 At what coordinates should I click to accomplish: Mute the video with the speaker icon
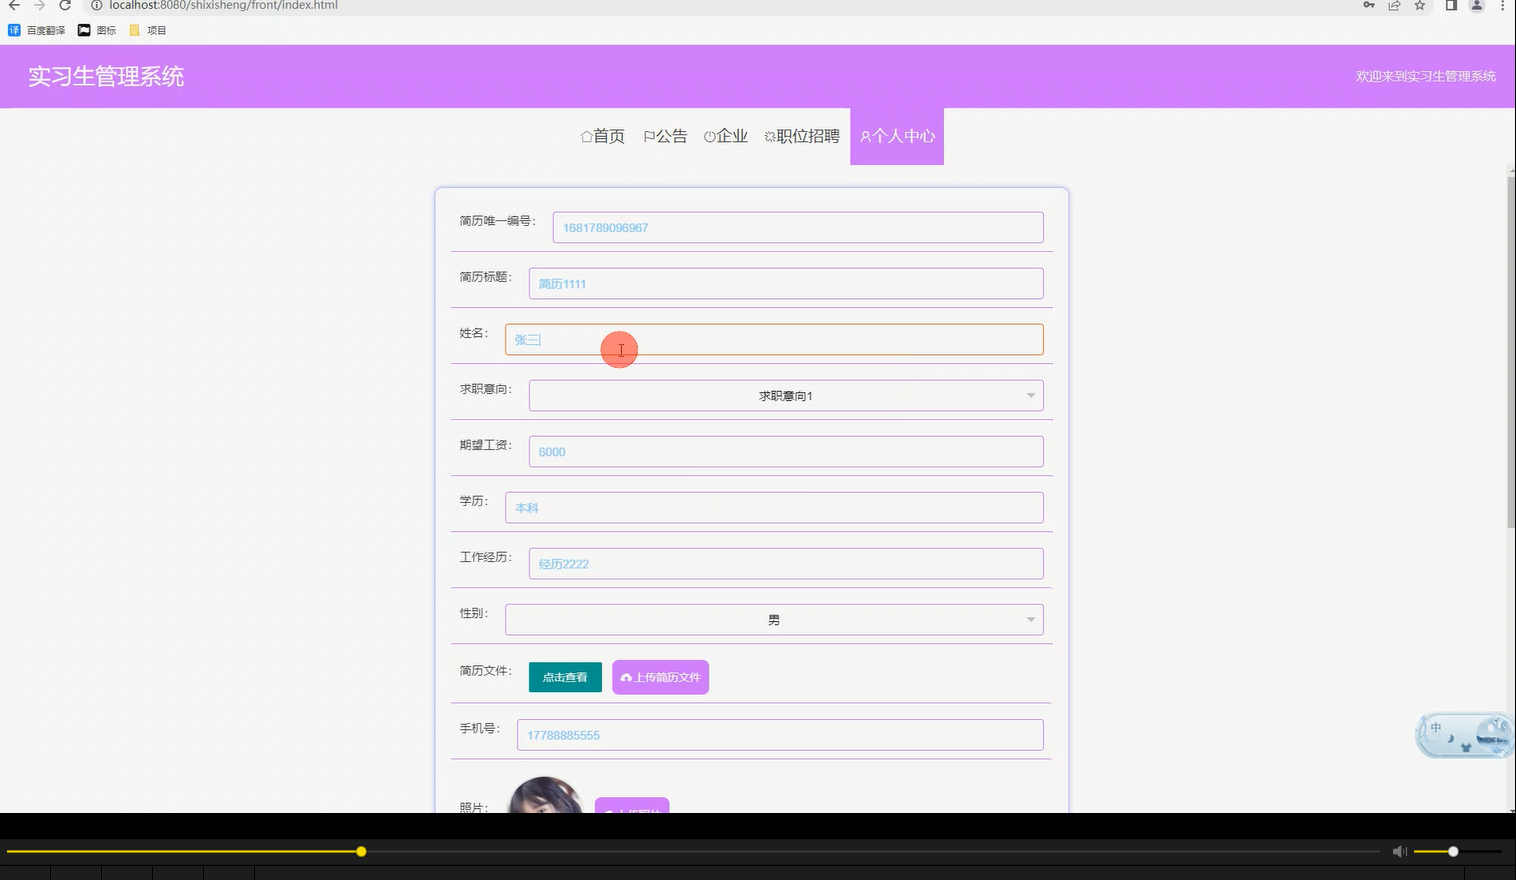tap(1399, 851)
